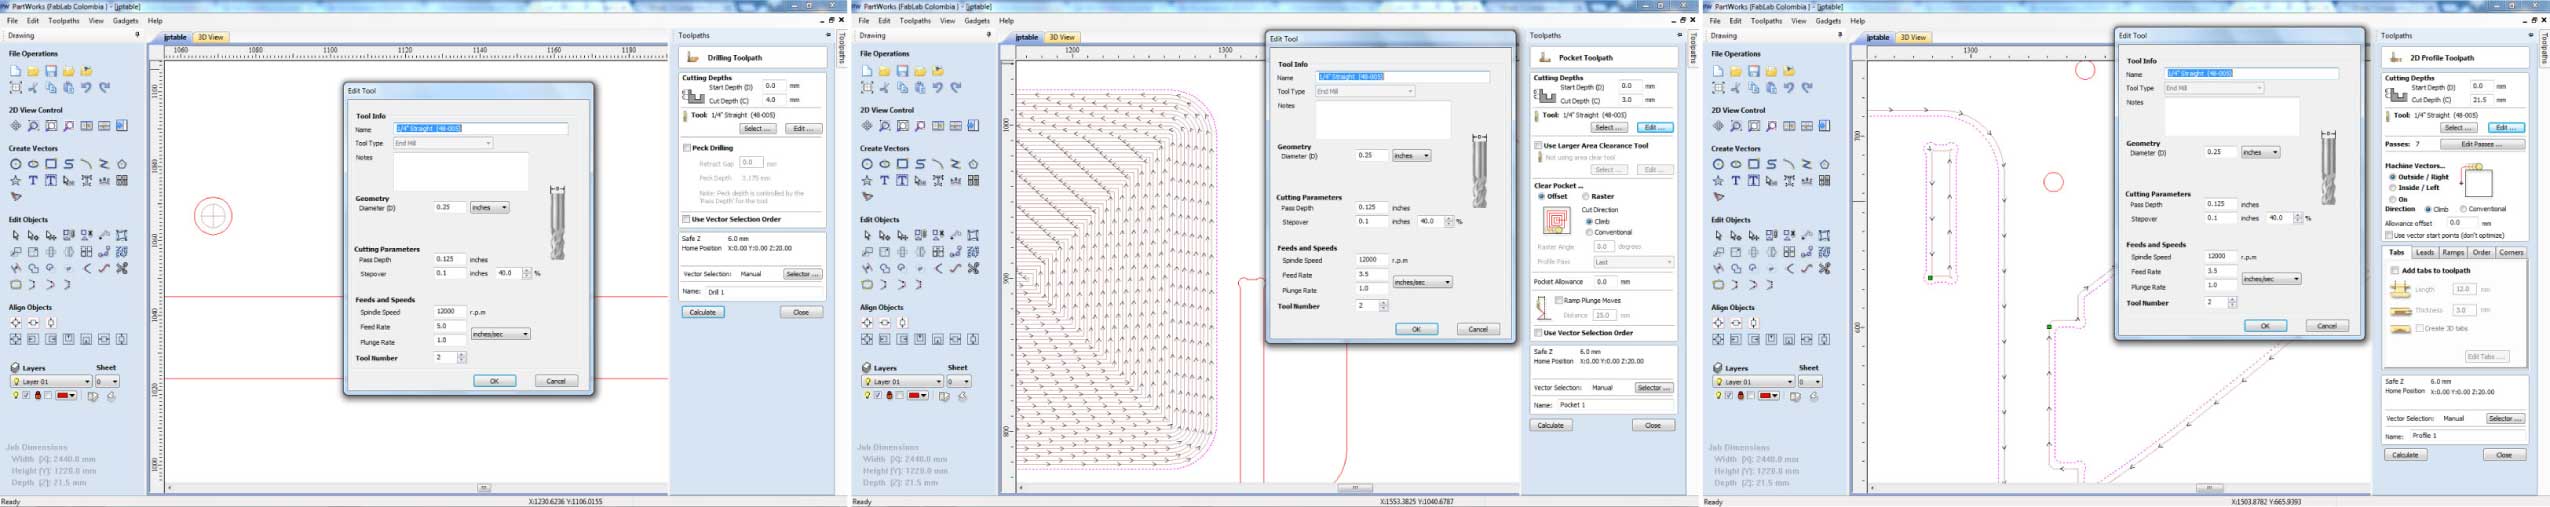Check Use Larger Area Clearance Tool in Pocket Toolpath
Screen dimensions: 2550x507
[1538, 146]
